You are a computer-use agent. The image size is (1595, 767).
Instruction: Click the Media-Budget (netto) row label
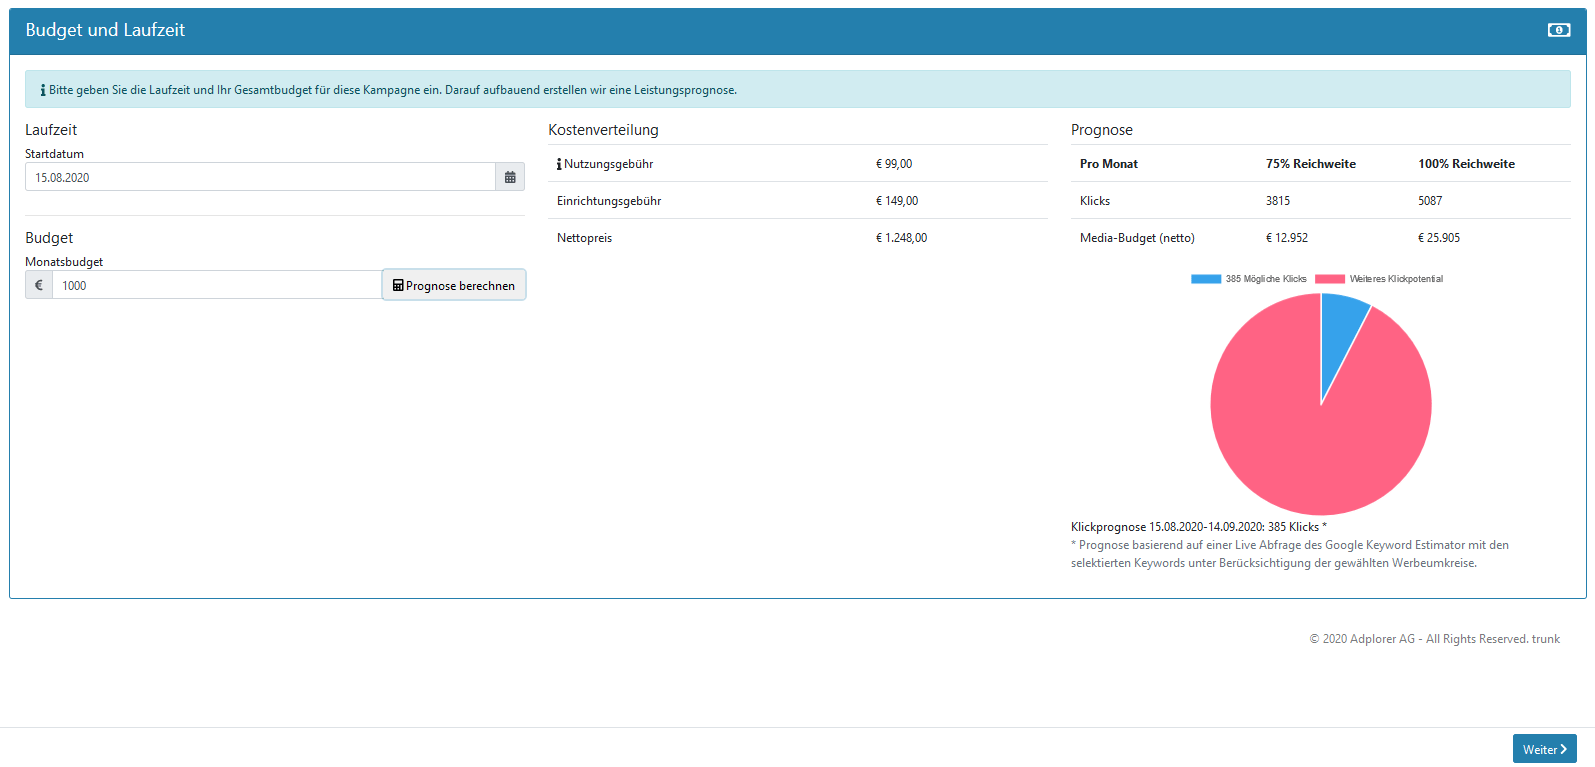(1137, 238)
